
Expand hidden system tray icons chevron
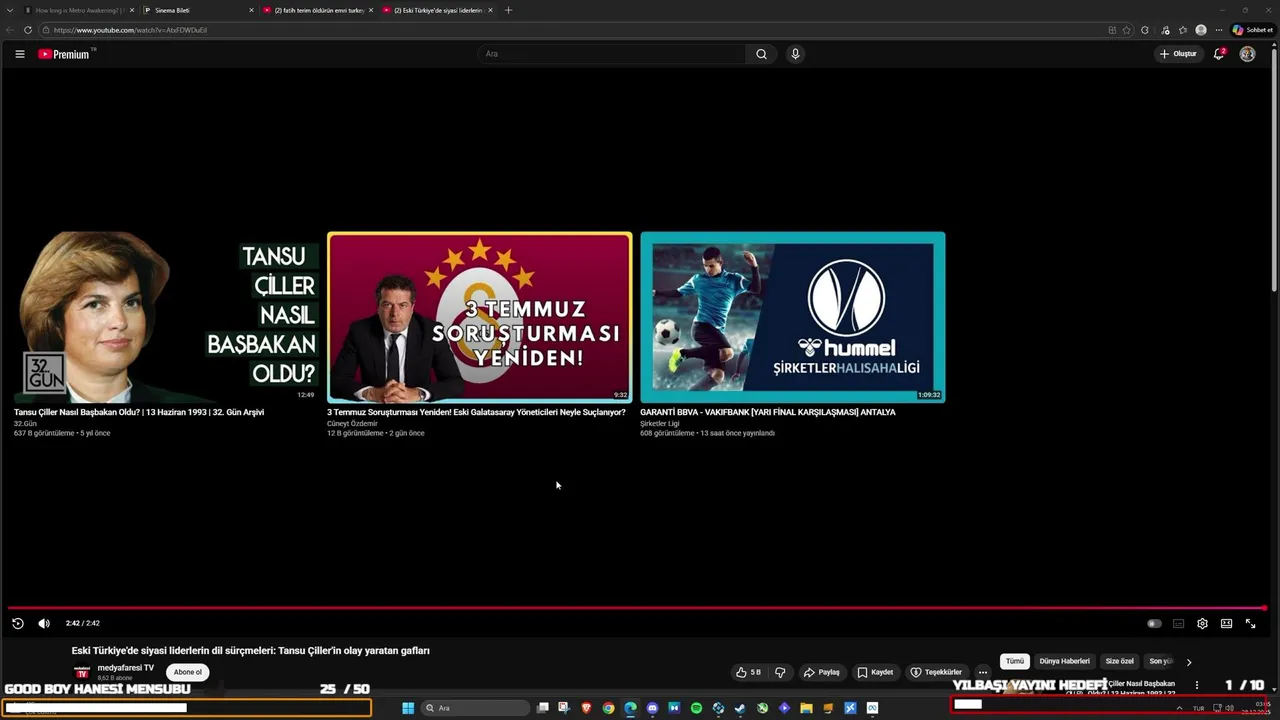pos(1179,708)
